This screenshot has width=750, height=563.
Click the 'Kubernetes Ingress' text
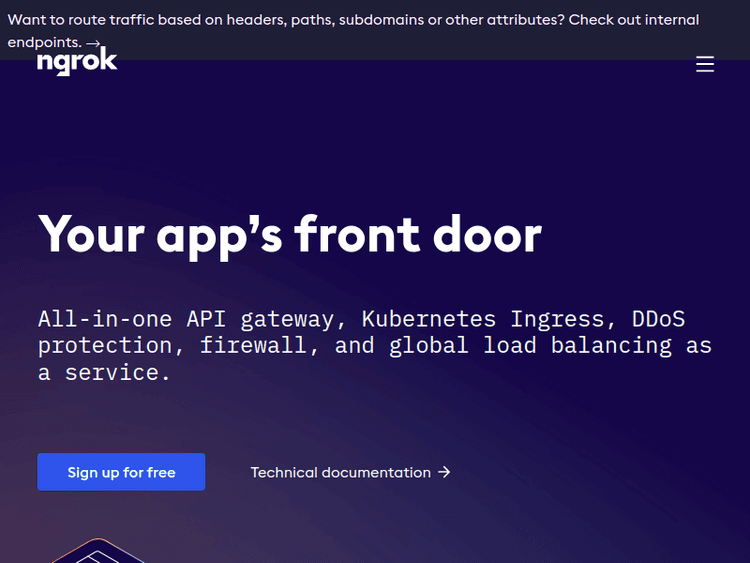(483, 319)
